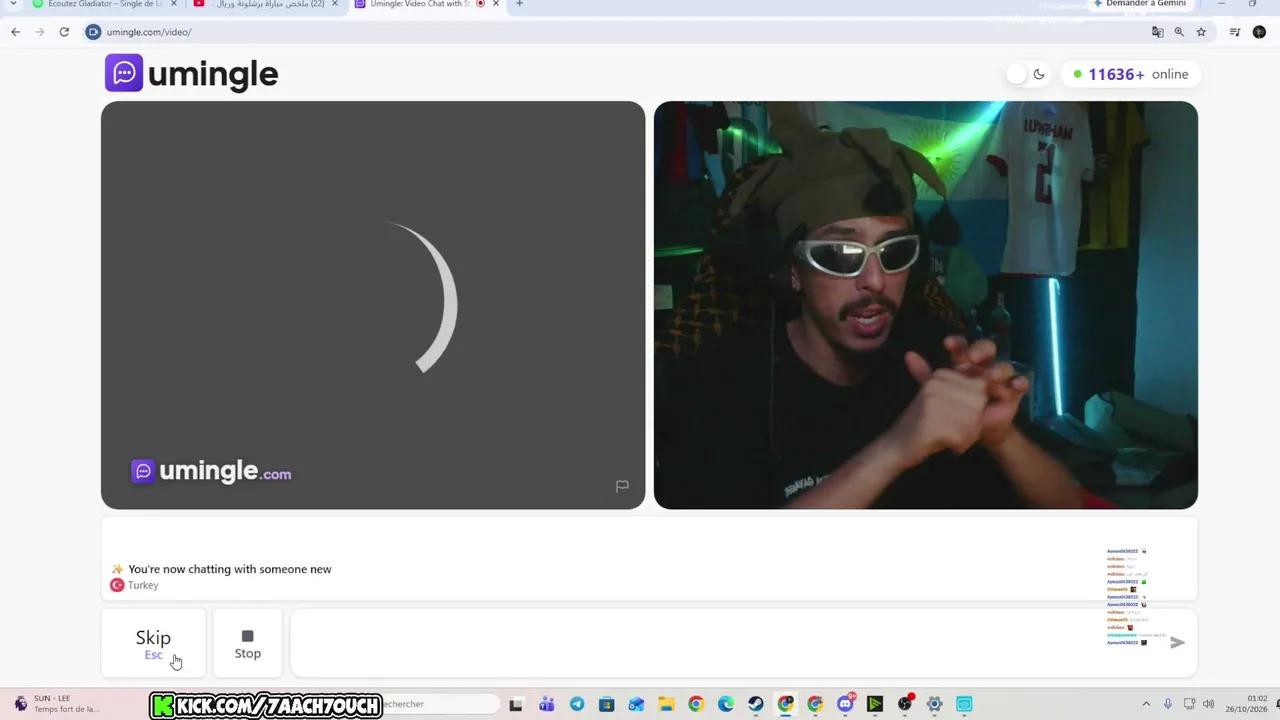Image resolution: width=1280 pixels, height=720 pixels.
Task: Open the browser profile avatar
Action: pos(1259,32)
